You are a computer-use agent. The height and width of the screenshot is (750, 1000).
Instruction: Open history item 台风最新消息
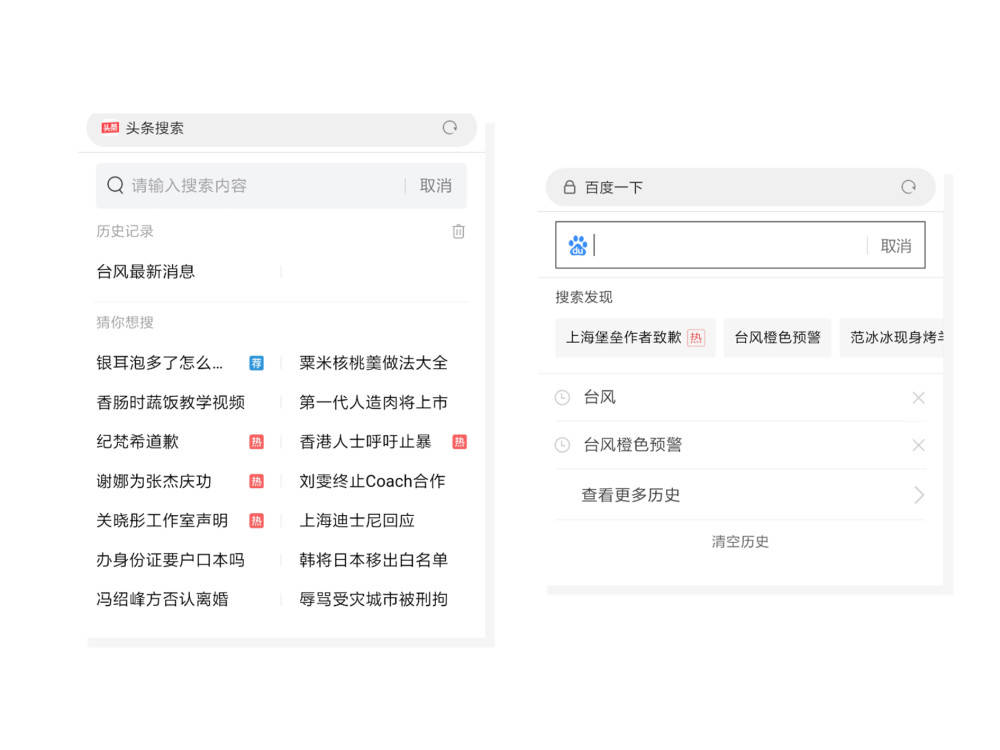click(146, 271)
